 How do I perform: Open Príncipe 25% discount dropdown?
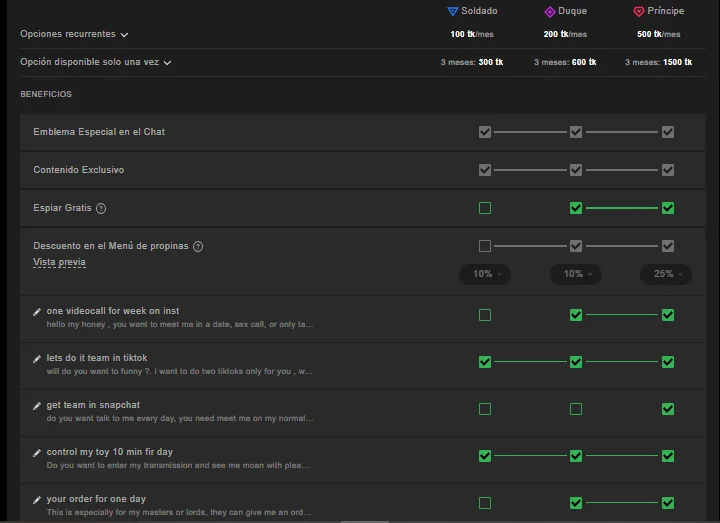click(x=666, y=274)
